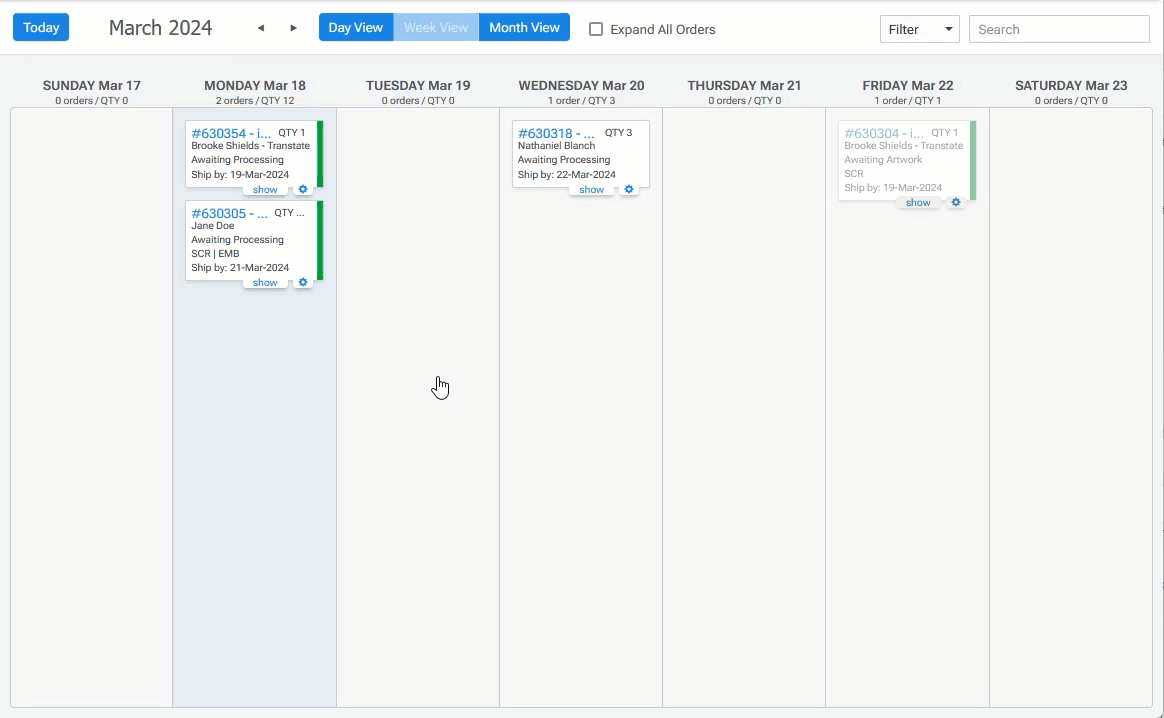Expand order #630318 with show
Screen dimensions: 1164x718
[592, 189]
